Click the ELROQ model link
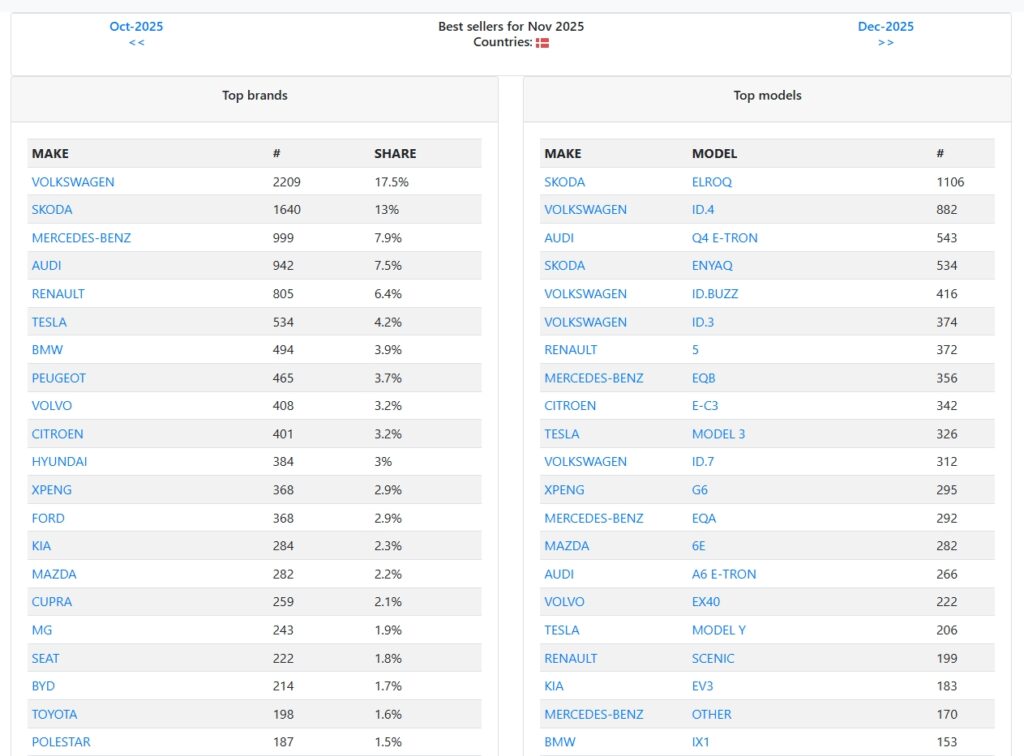1024x756 pixels. [x=713, y=182]
